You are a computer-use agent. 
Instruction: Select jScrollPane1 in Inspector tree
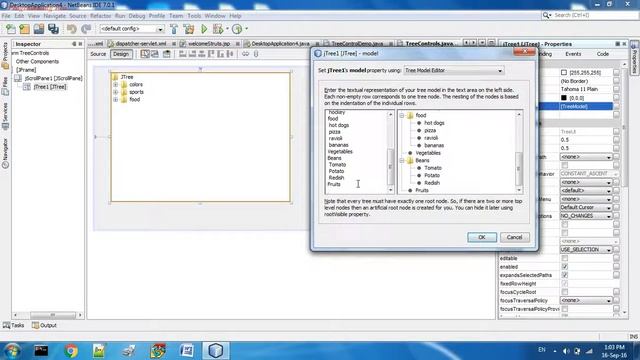pyautogui.click(x=53, y=78)
